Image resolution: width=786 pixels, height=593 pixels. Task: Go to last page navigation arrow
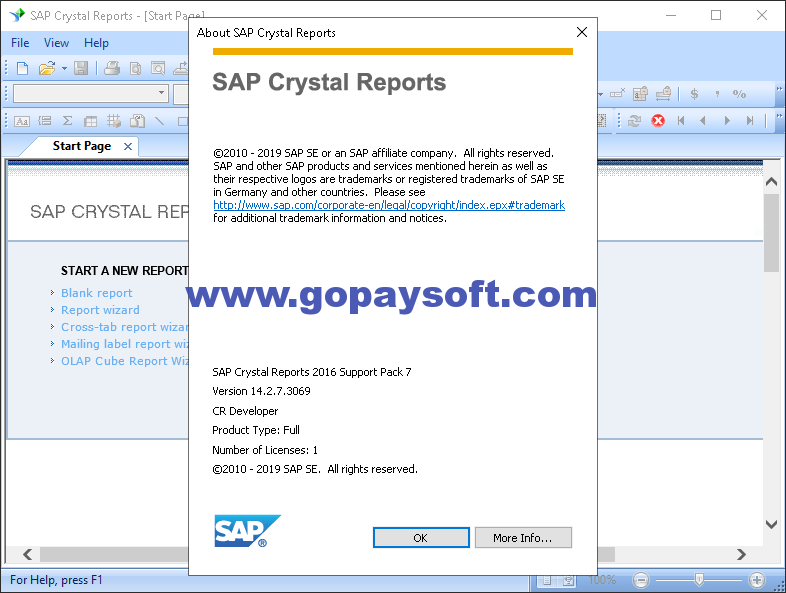coord(750,120)
